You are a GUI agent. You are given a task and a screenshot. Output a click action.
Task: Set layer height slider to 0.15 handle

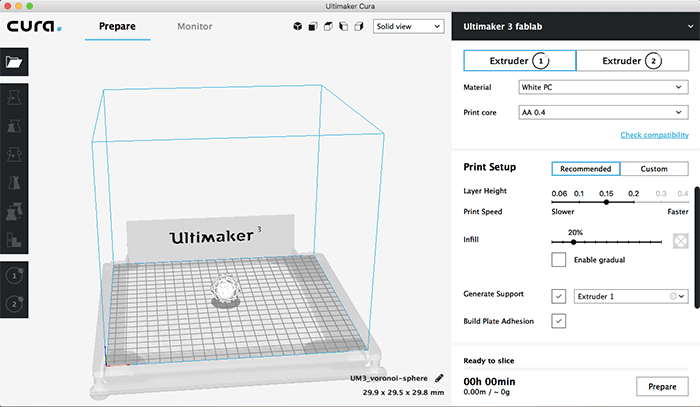[x=606, y=202]
